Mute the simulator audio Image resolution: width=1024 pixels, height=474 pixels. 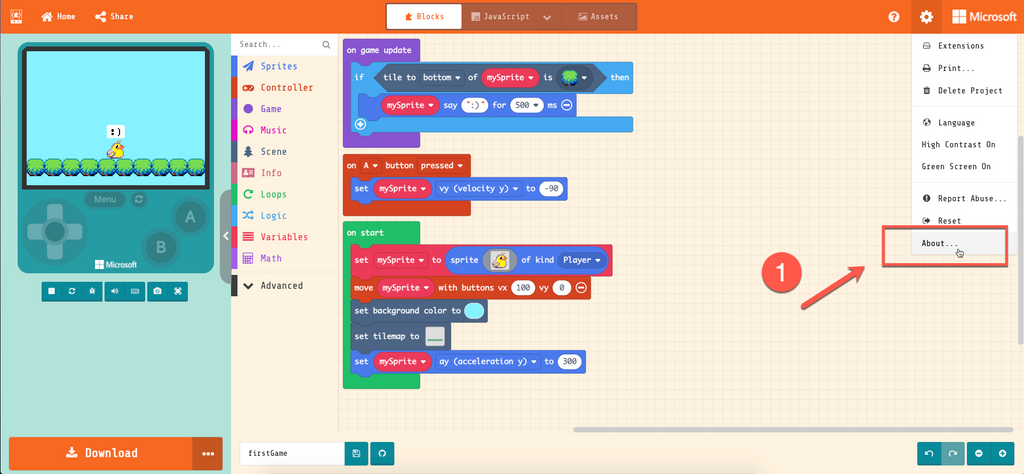pyautogui.click(x=114, y=291)
